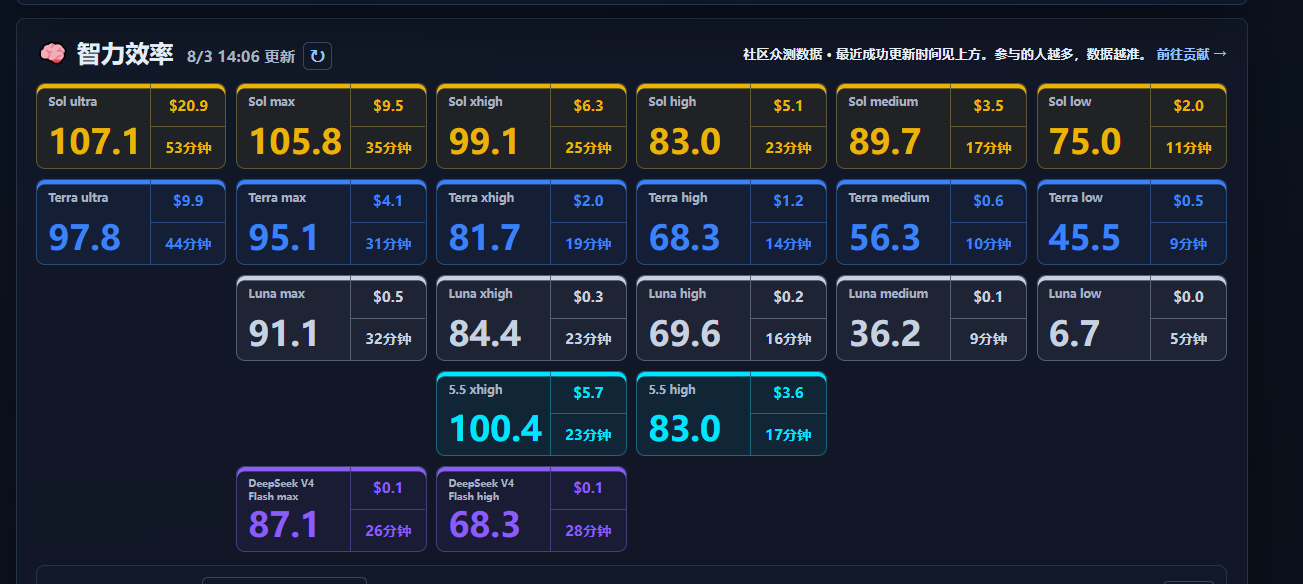Screen dimensions: 1303x584
Task: Select the Terra ultra card label
Action: pyautogui.click(x=78, y=198)
